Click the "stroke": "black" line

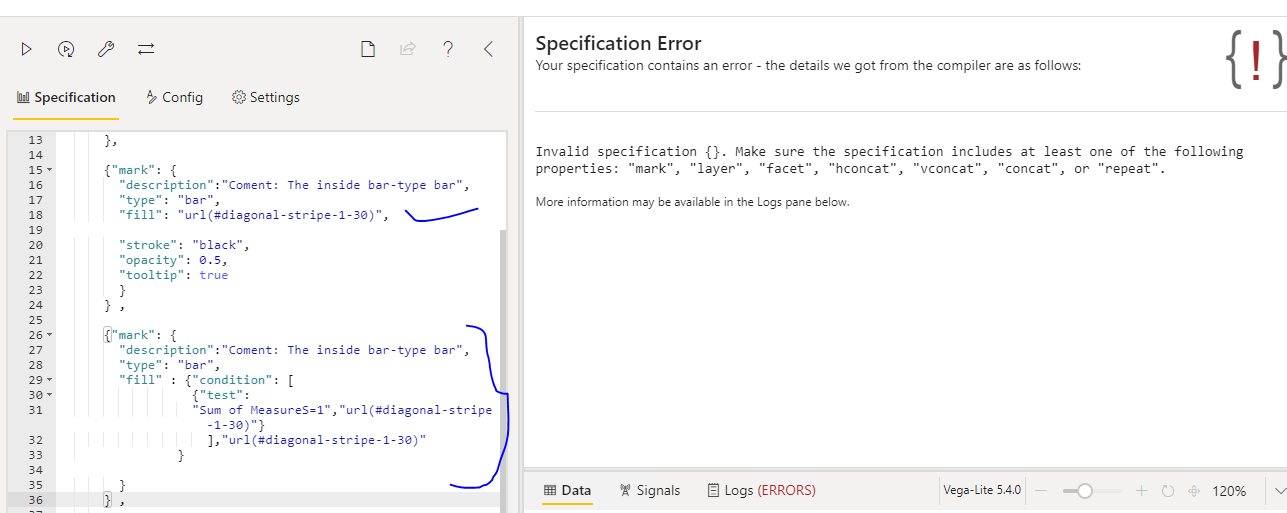point(183,245)
